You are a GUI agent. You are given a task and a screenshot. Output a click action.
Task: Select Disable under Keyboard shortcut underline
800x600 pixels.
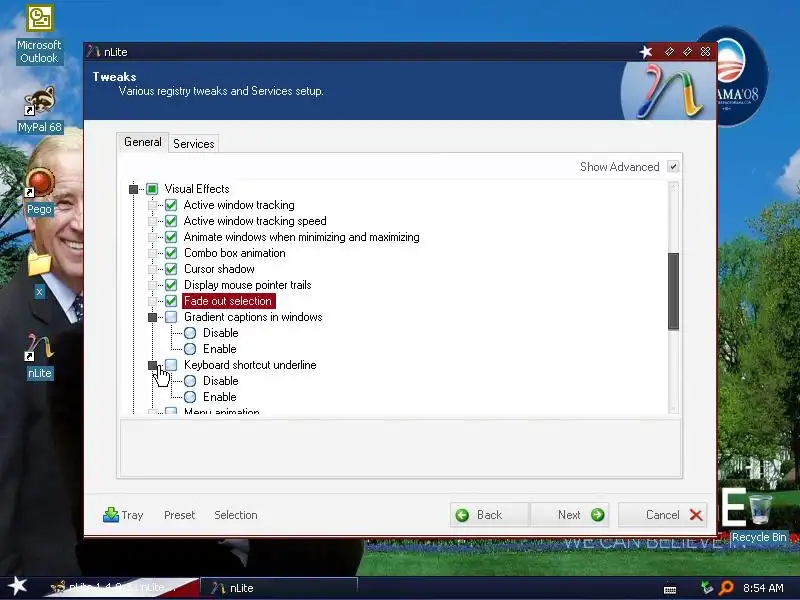pos(190,381)
